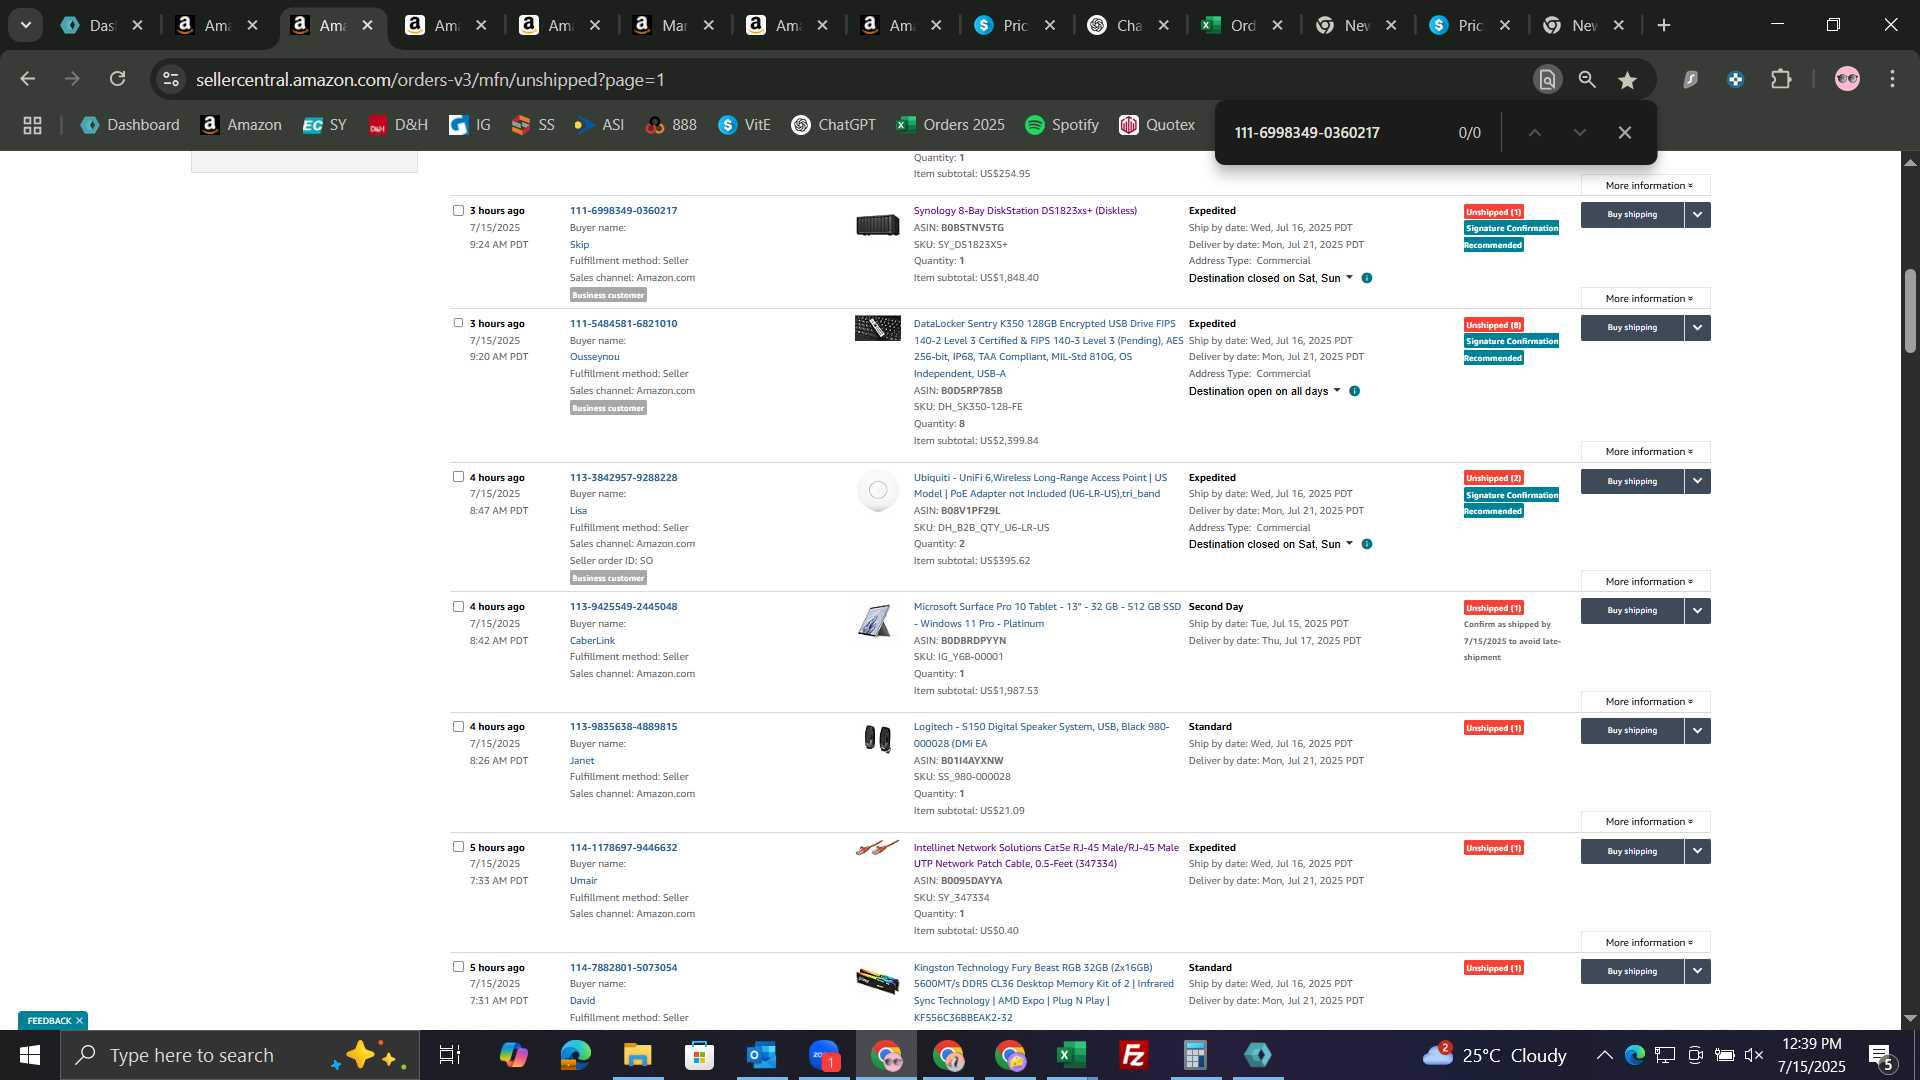
Task: Open the profile avatar in toolbar
Action: click(1847, 80)
